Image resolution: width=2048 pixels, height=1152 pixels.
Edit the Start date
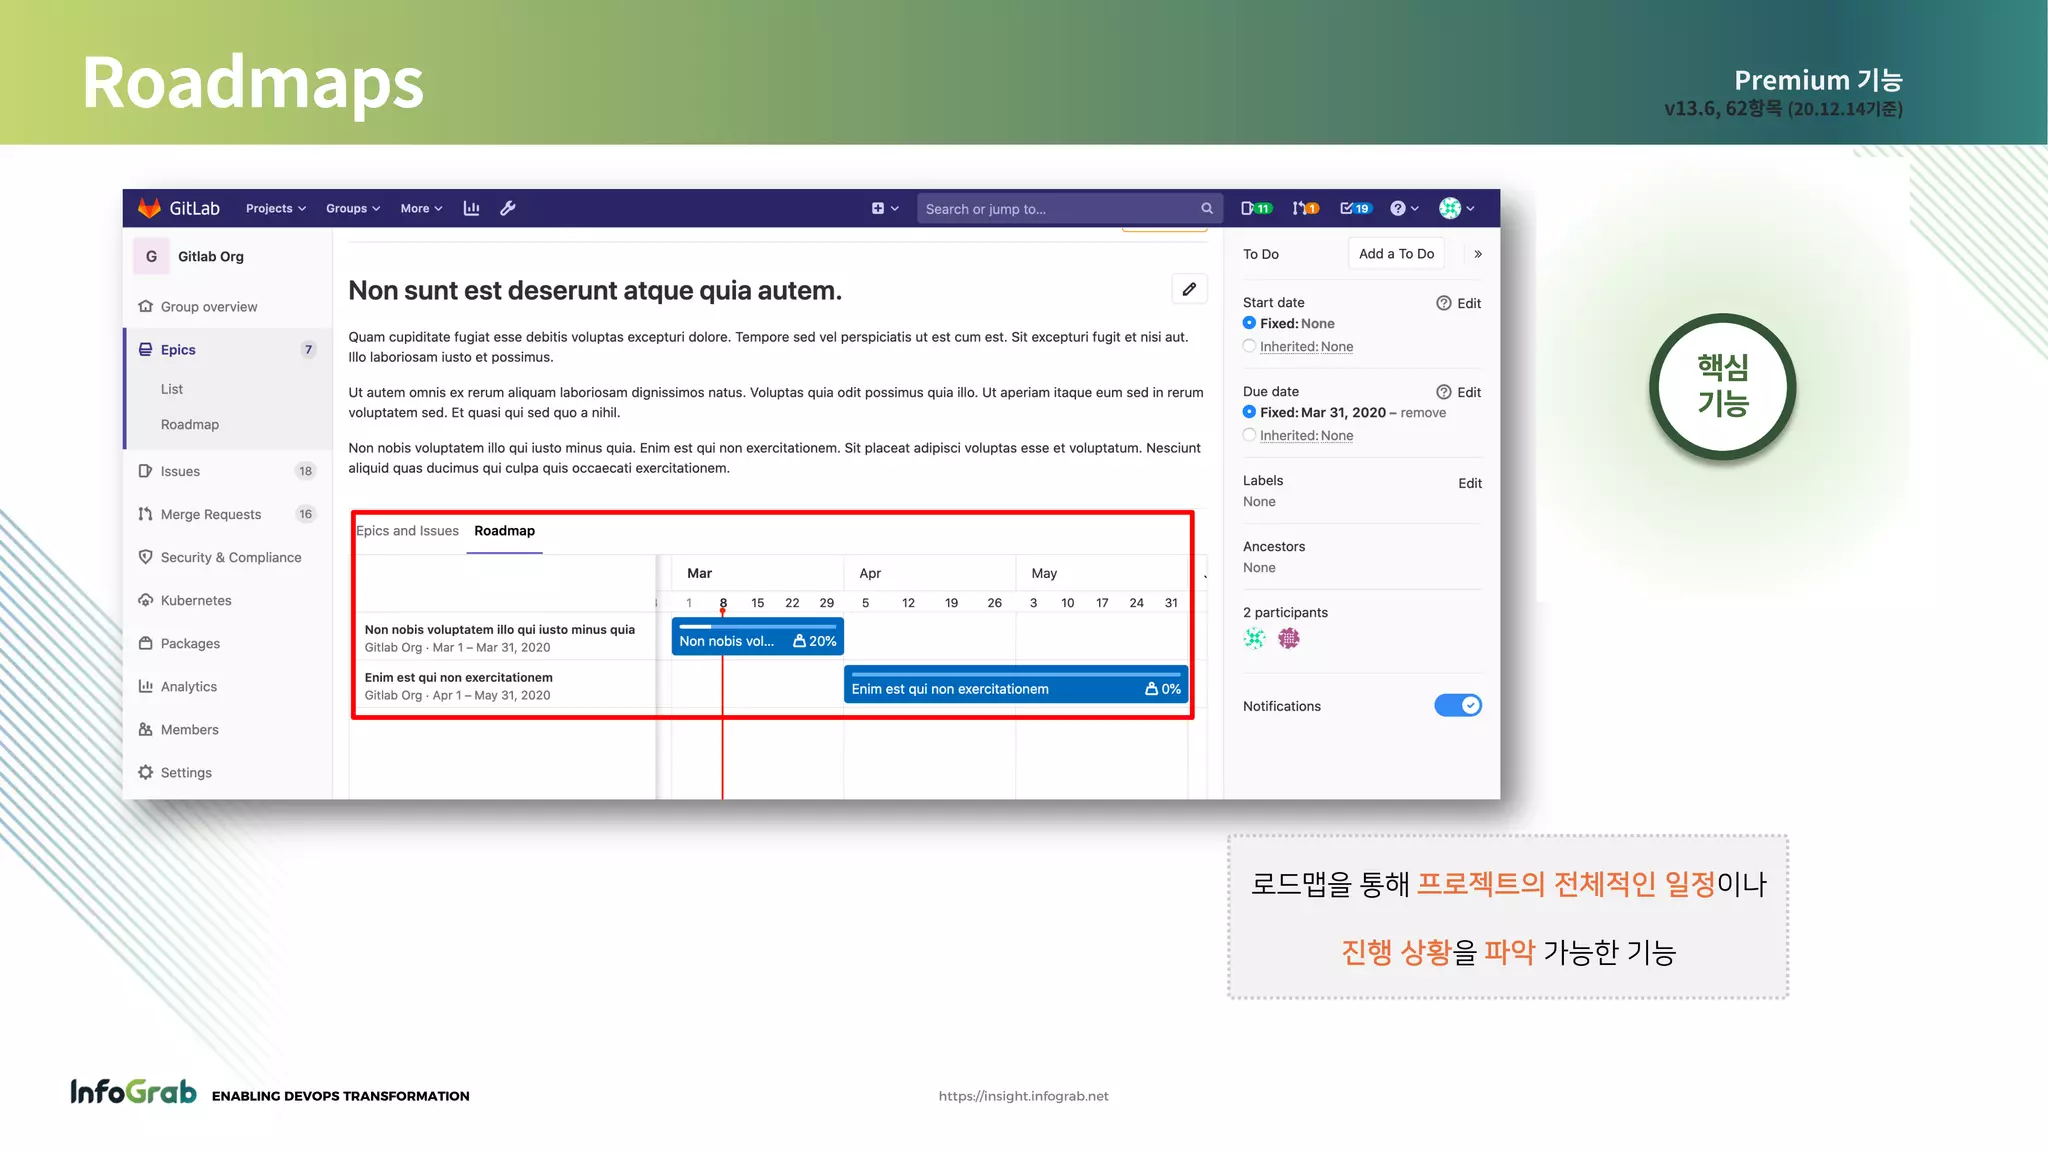1469,303
